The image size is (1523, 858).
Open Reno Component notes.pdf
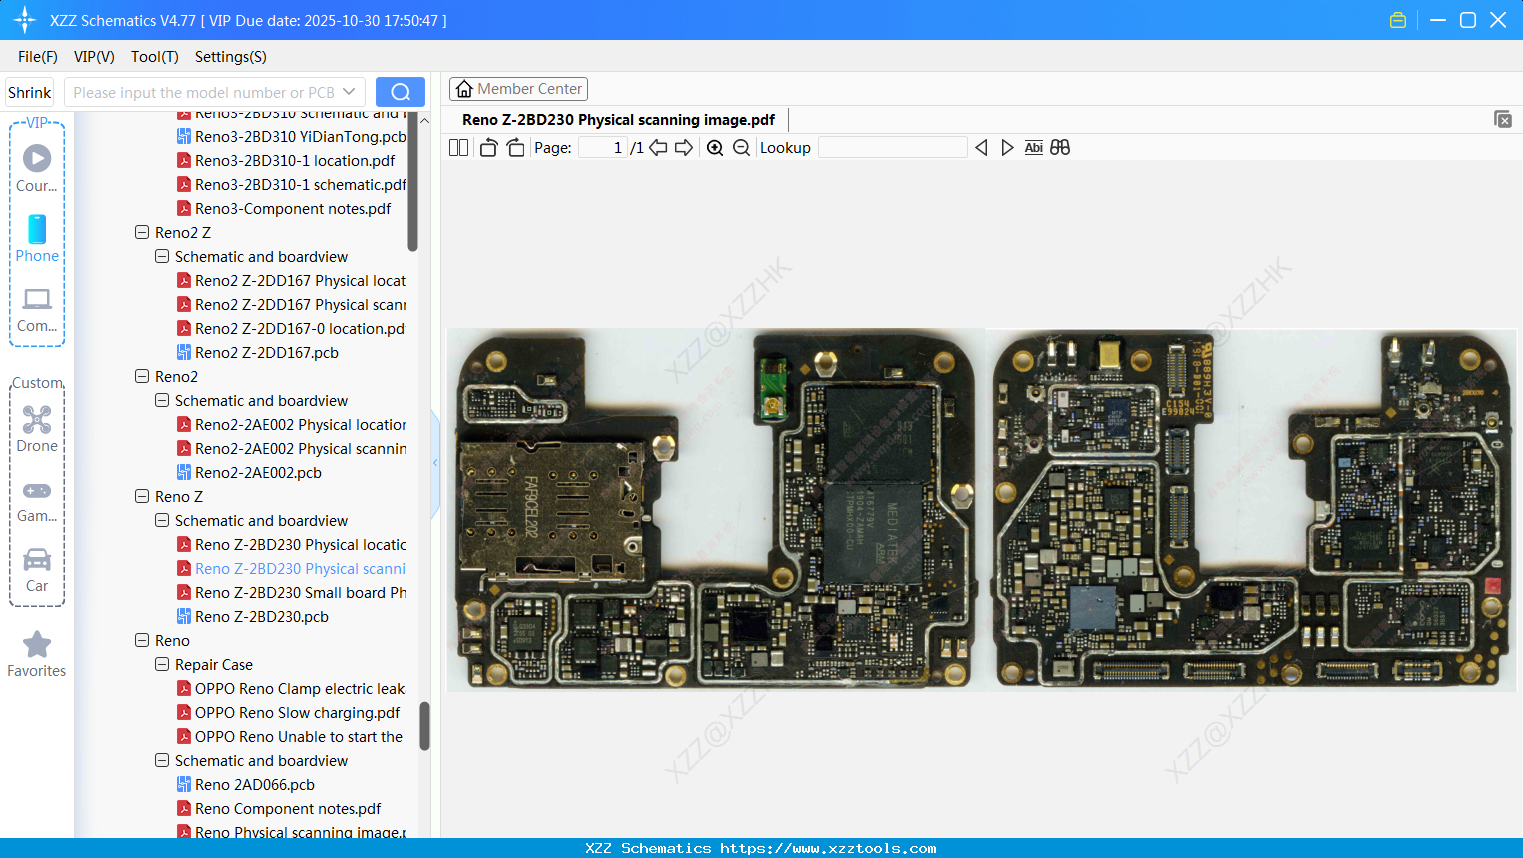point(288,808)
